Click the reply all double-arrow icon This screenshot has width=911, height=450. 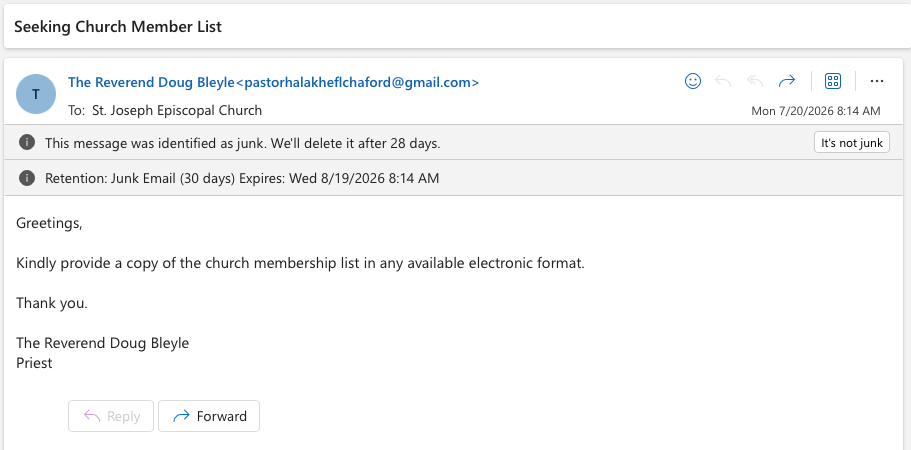point(755,81)
